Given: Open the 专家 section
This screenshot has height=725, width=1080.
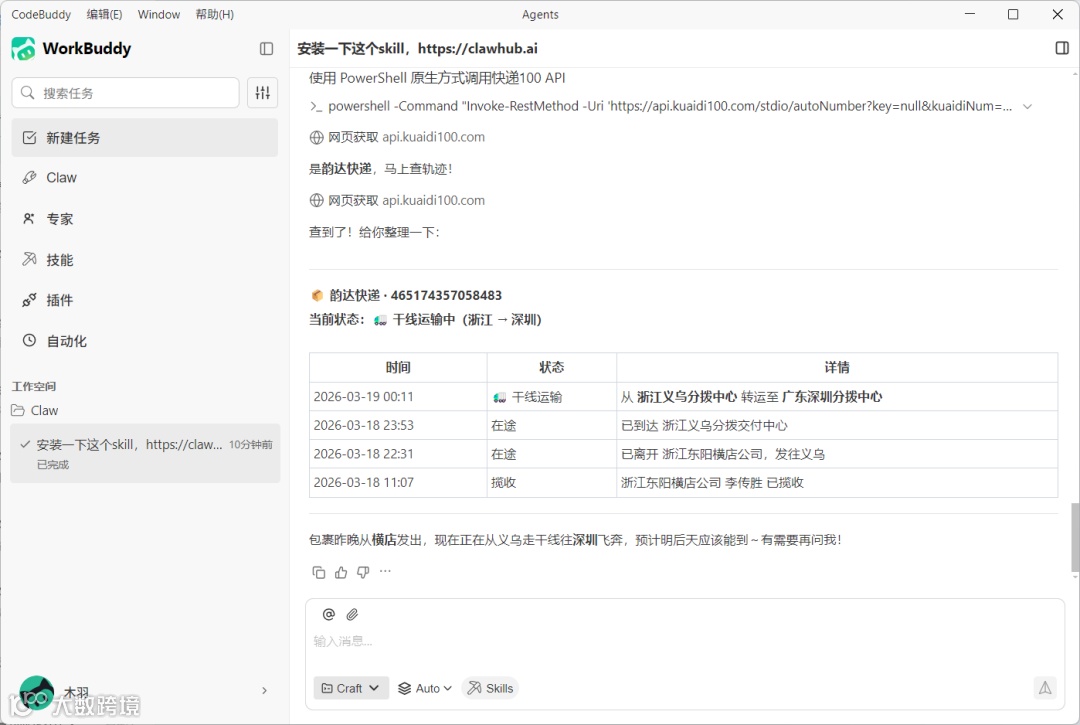Looking at the screenshot, I should pyautogui.click(x=145, y=219).
